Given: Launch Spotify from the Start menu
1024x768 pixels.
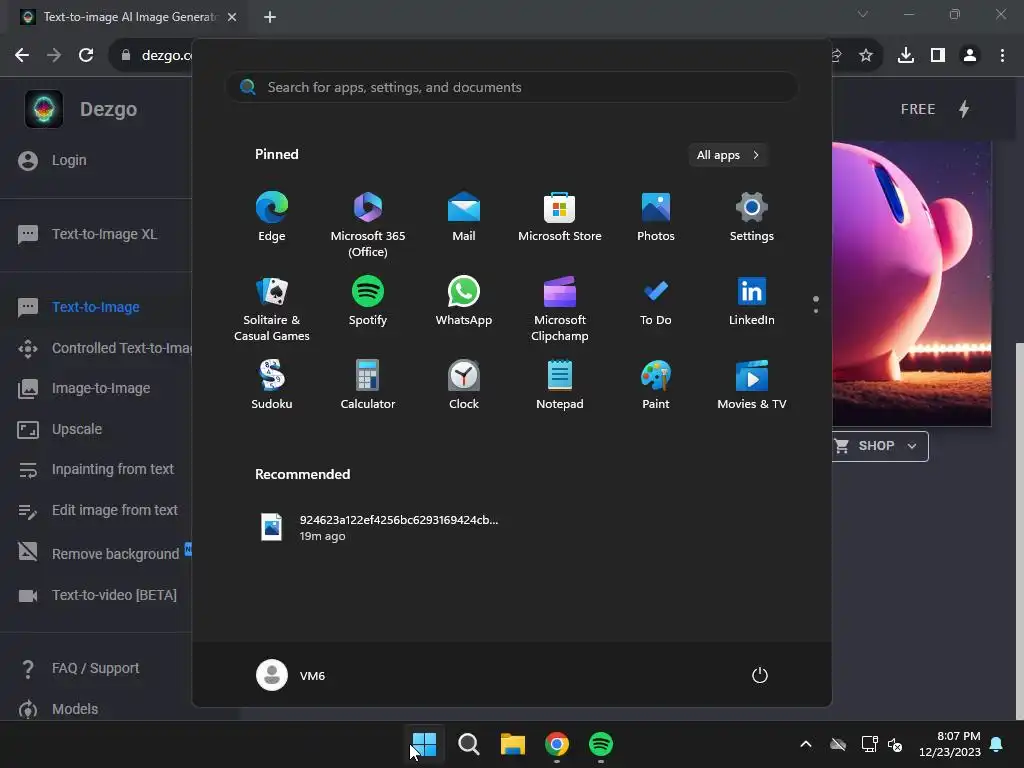Looking at the screenshot, I should point(368,301).
